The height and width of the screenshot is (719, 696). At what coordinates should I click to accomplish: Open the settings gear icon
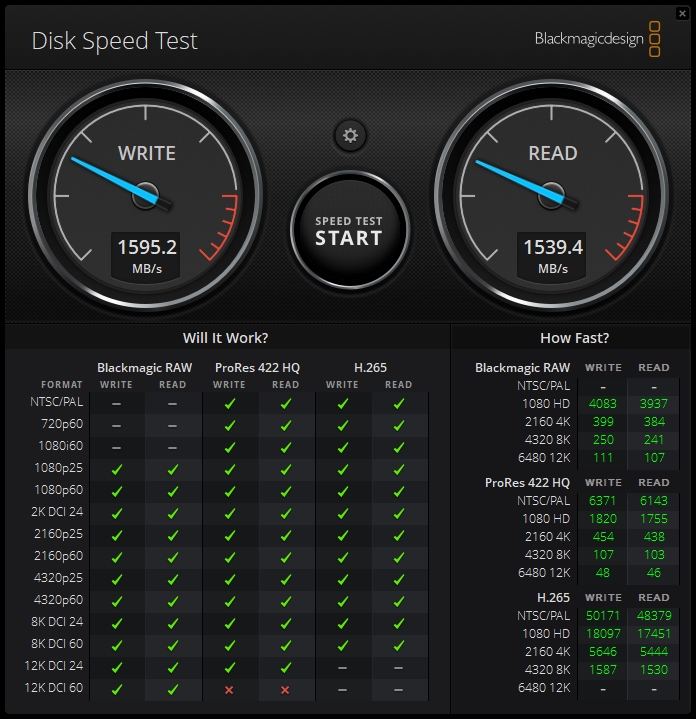tap(350, 135)
